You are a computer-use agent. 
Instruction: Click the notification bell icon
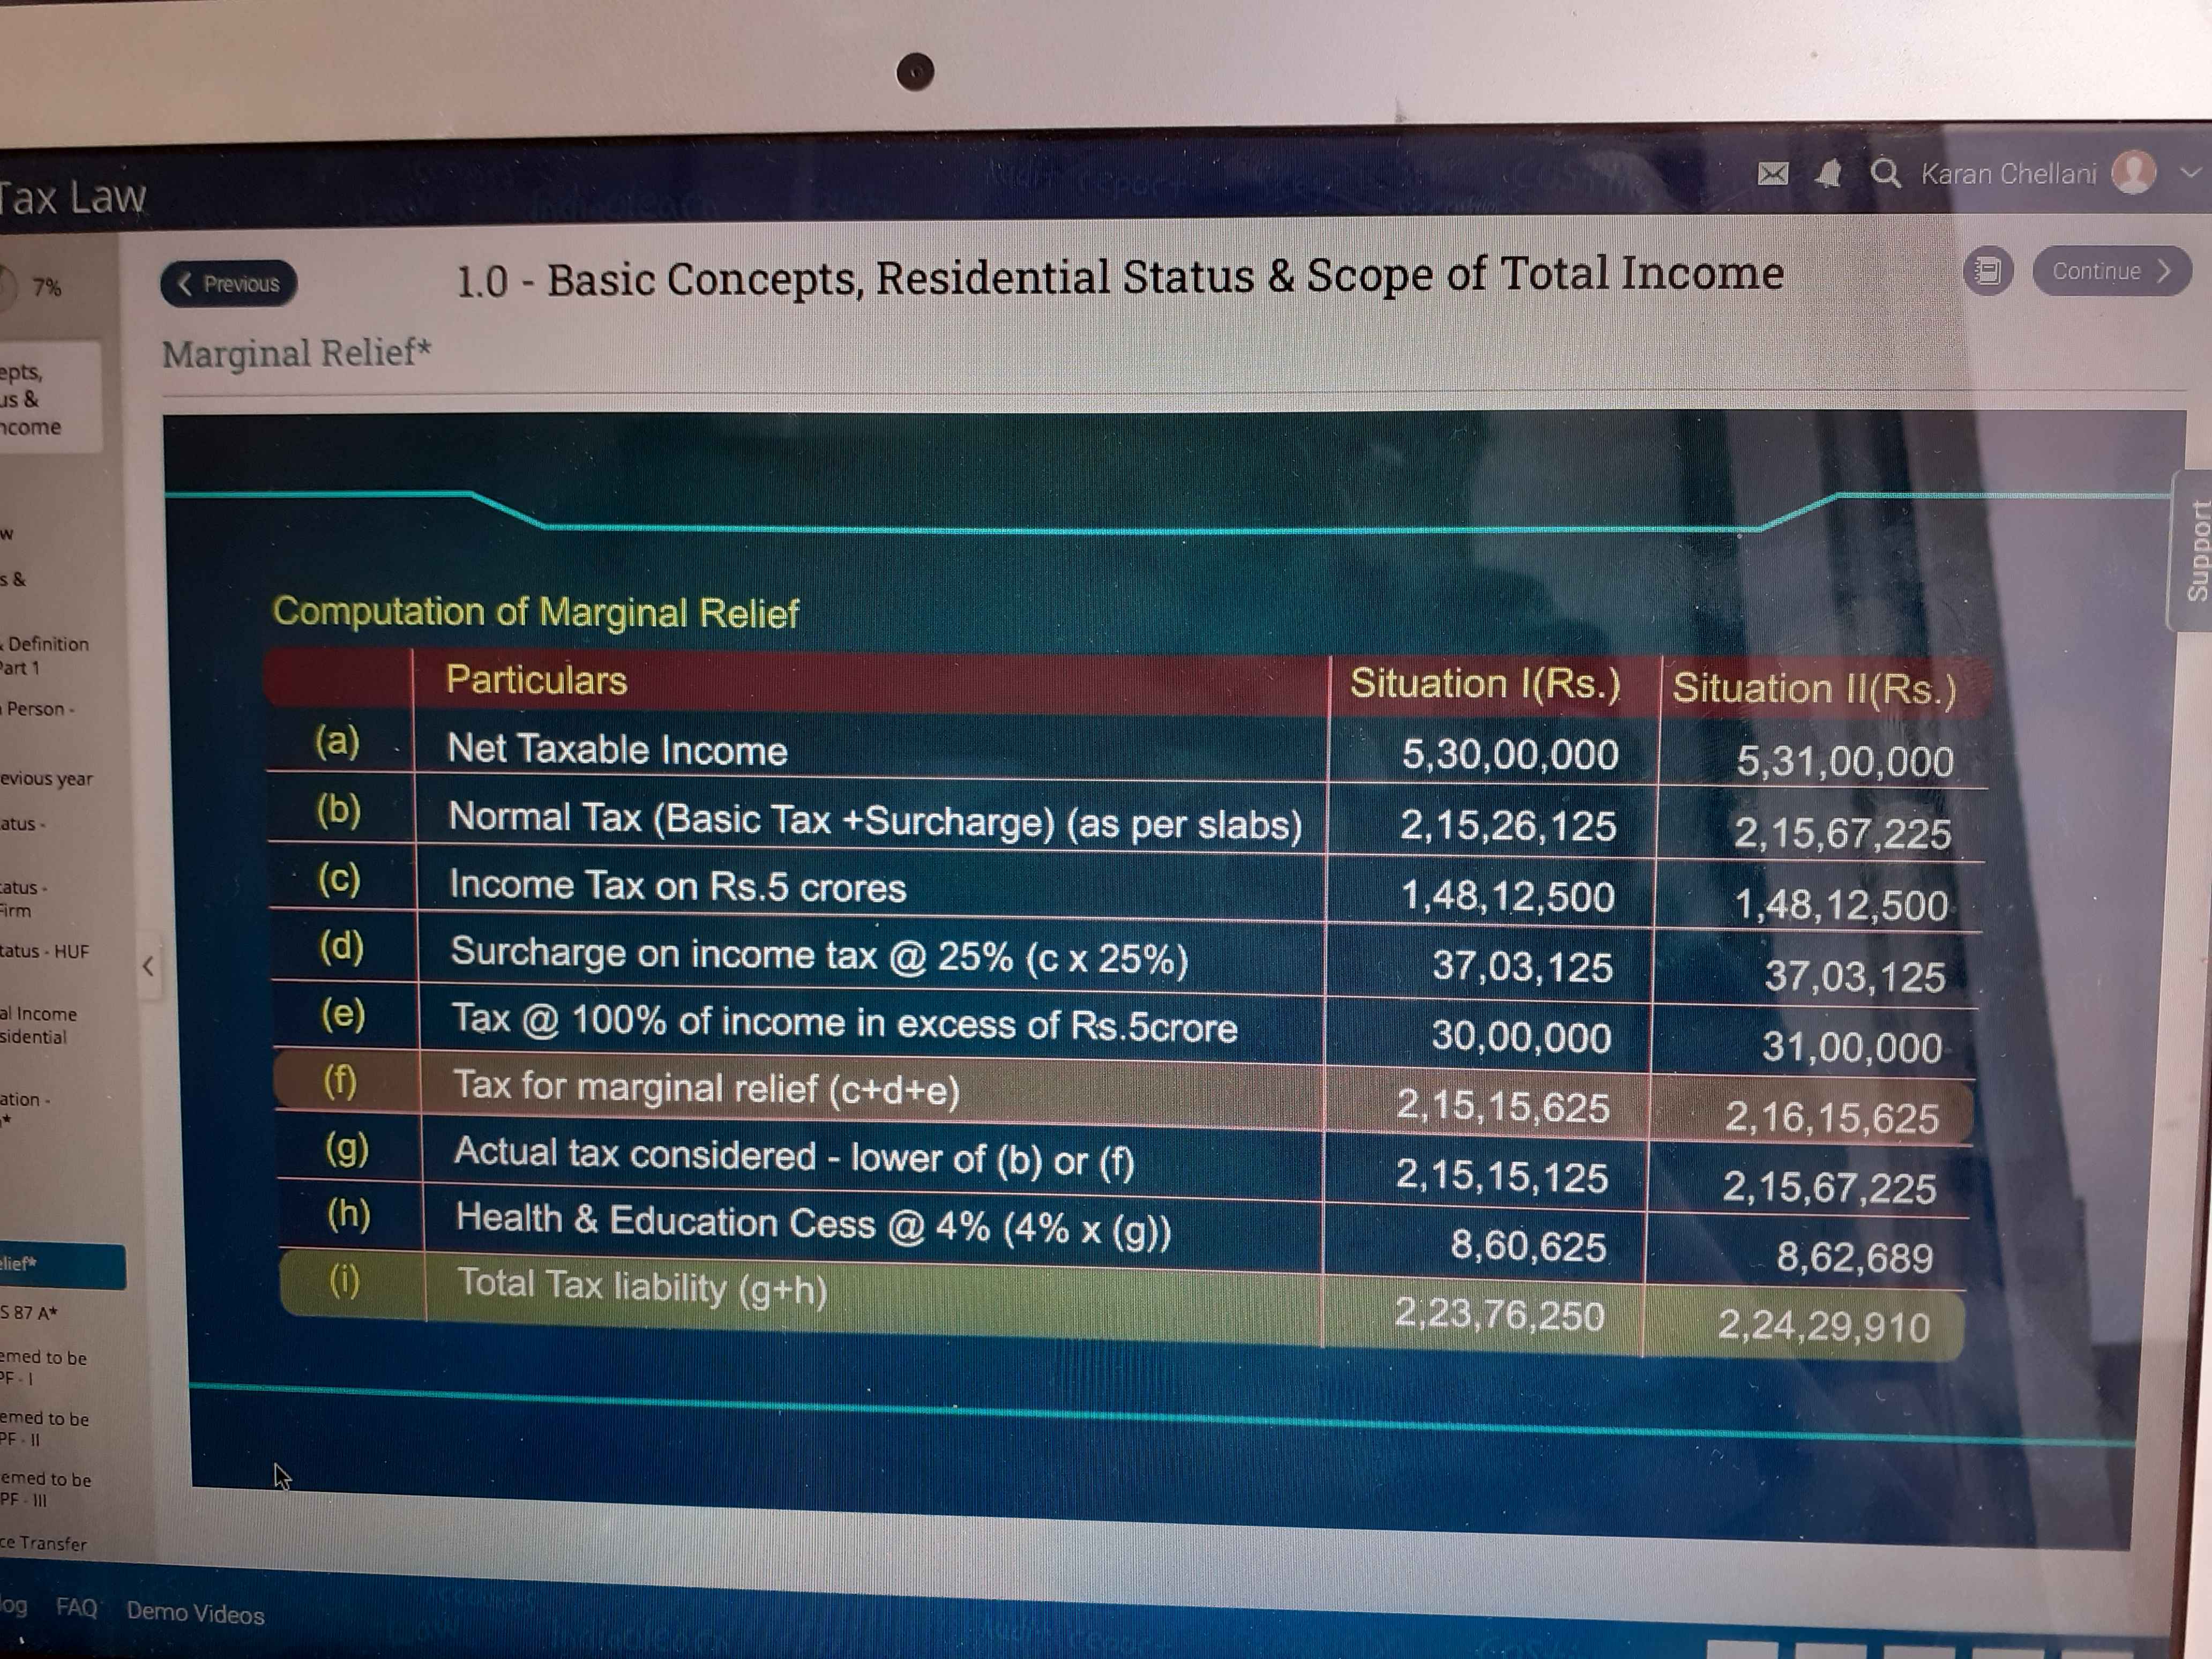(1828, 174)
